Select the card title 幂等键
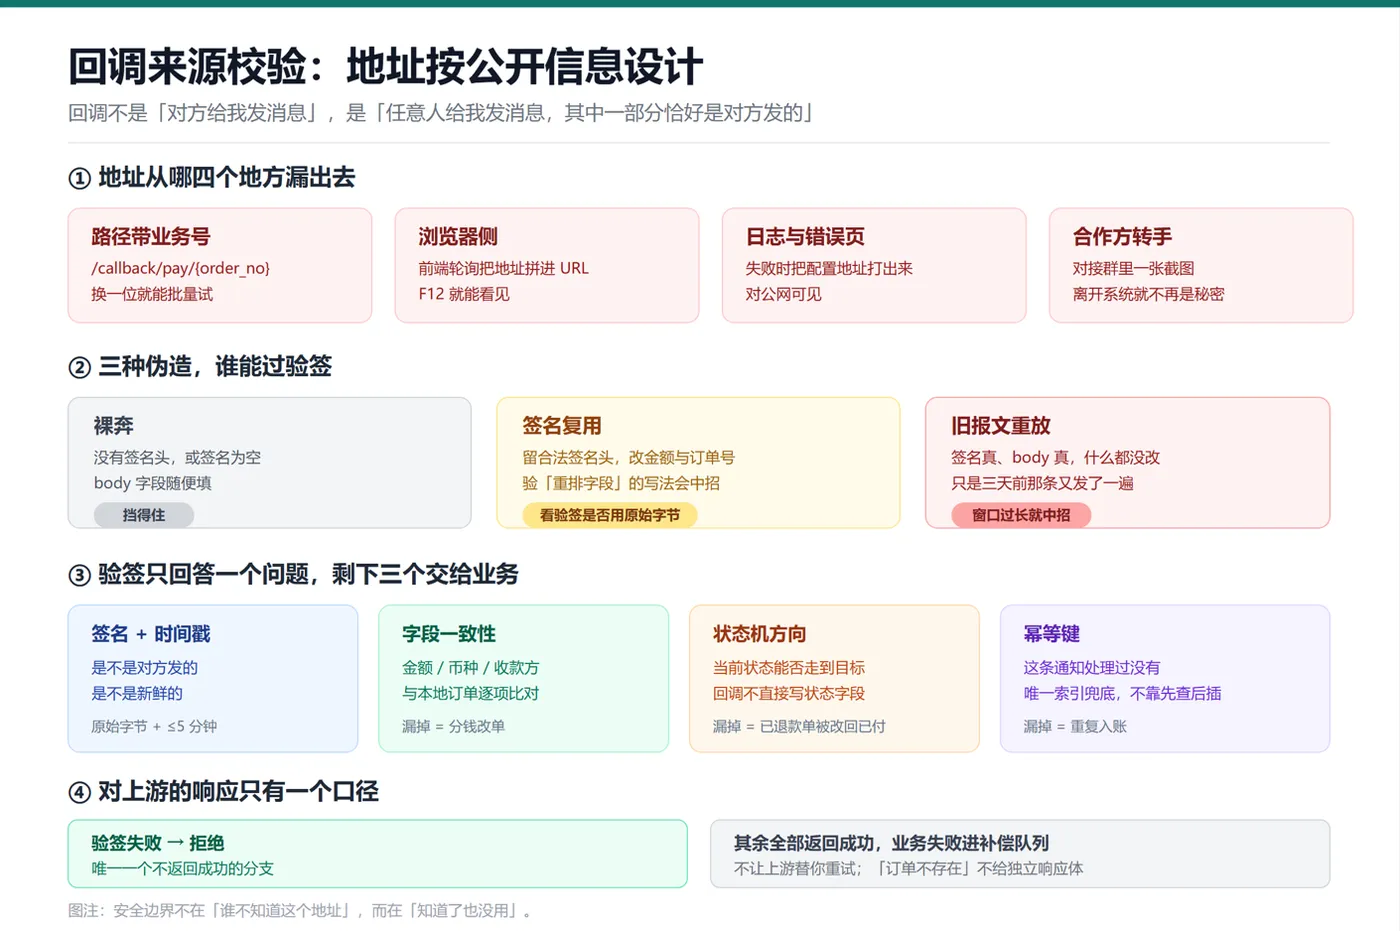This screenshot has height=931, width=1400. click(1051, 634)
